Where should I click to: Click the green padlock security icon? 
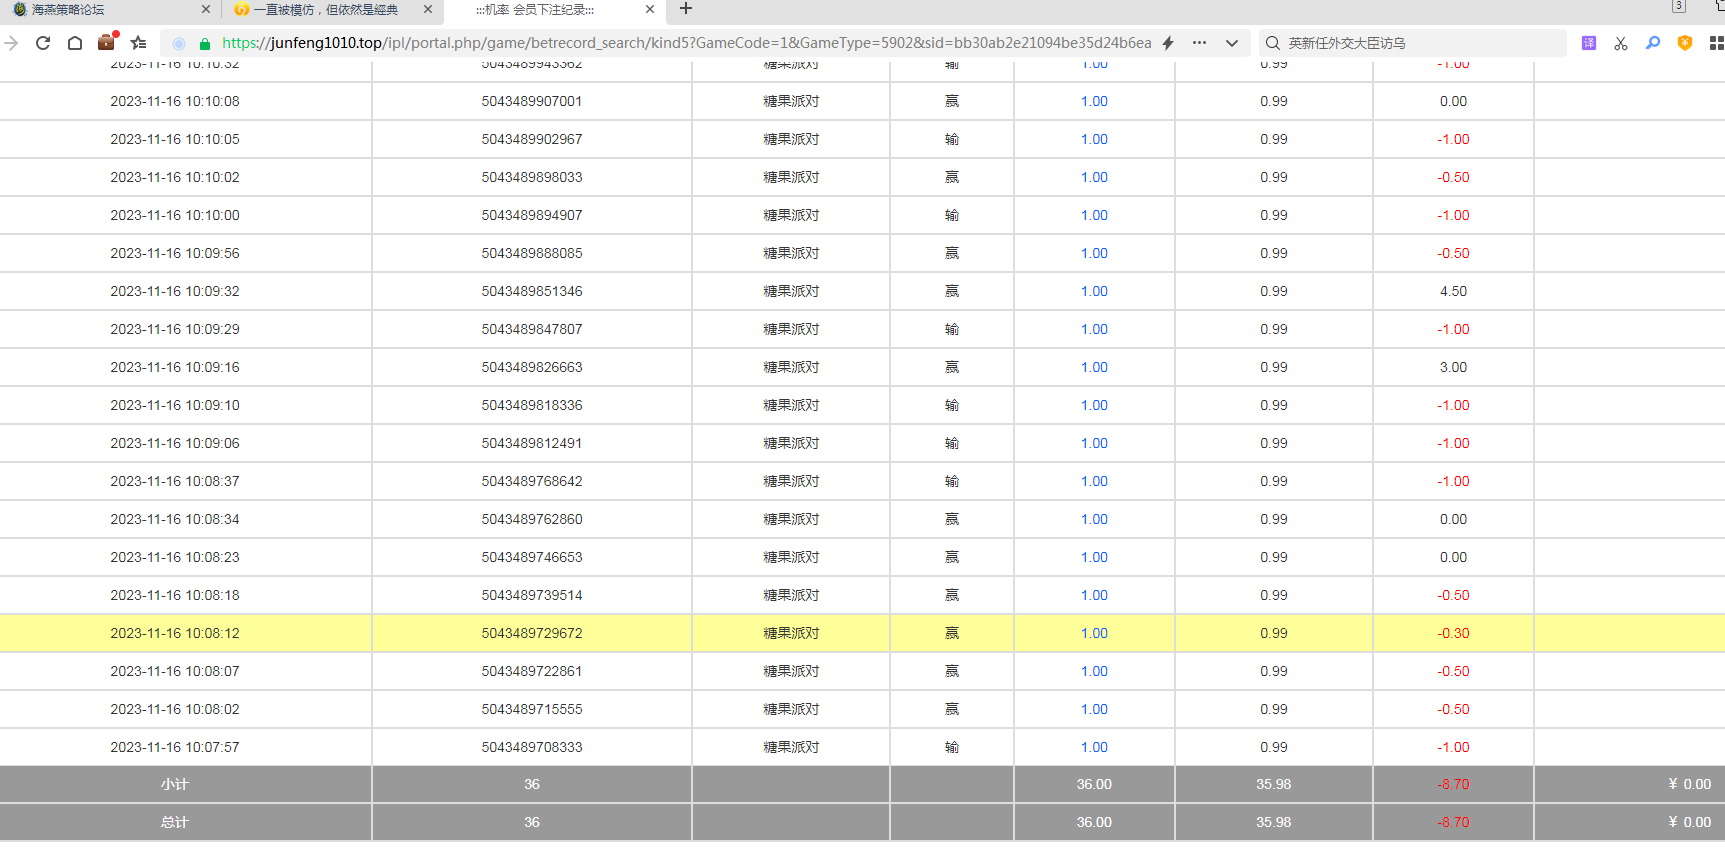(x=205, y=44)
